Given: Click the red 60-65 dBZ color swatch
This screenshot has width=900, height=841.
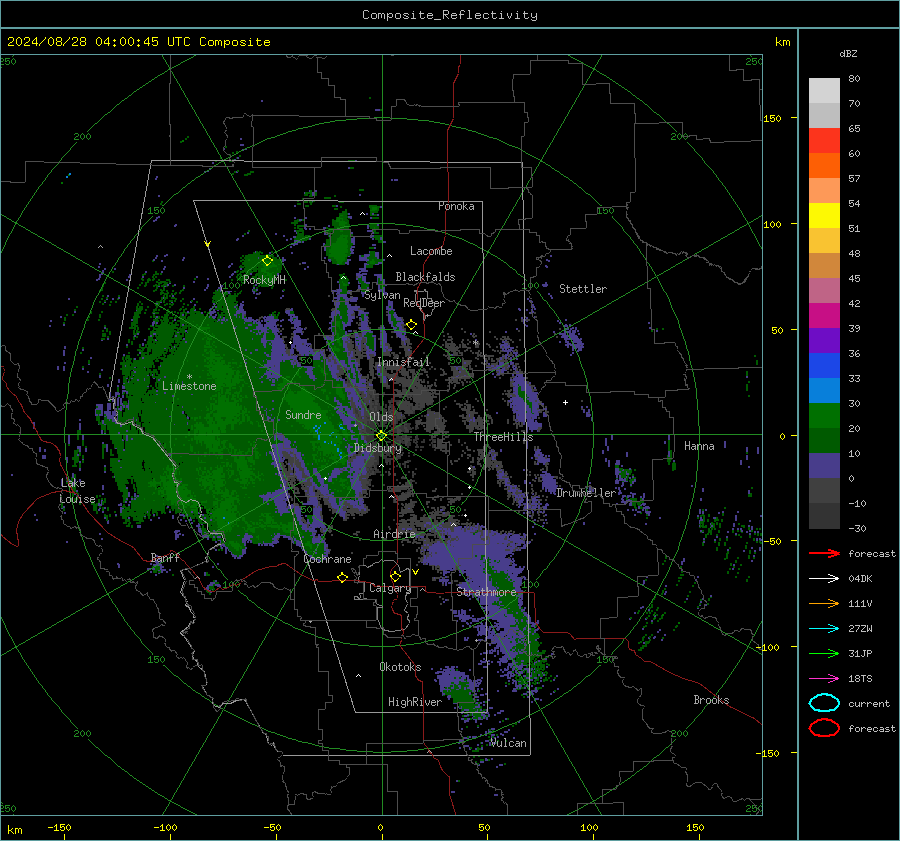Looking at the screenshot, I should 824,141.
